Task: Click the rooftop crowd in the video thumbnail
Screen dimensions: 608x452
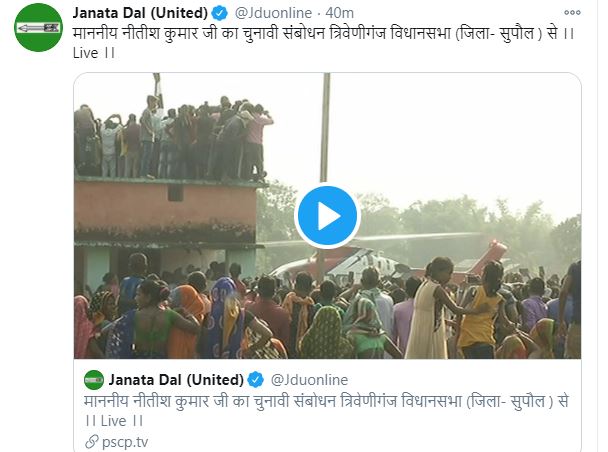Action: tap(173, 138)
